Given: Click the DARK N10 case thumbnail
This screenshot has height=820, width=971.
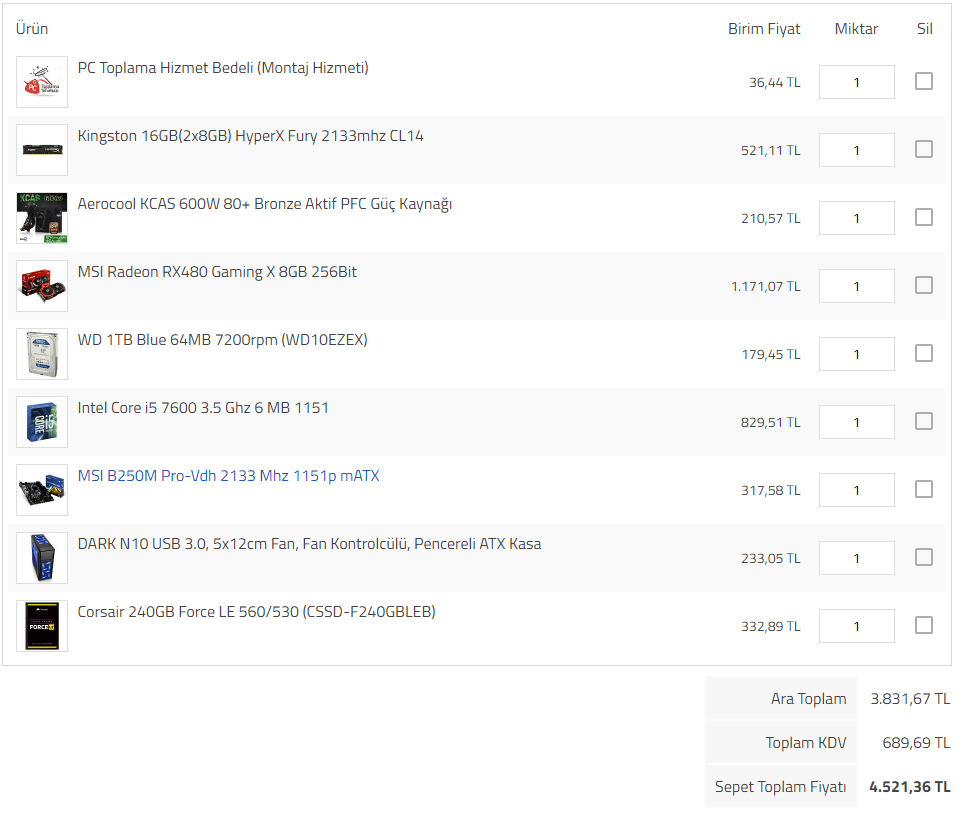Looking at the screenshot, I should (42, 558).
